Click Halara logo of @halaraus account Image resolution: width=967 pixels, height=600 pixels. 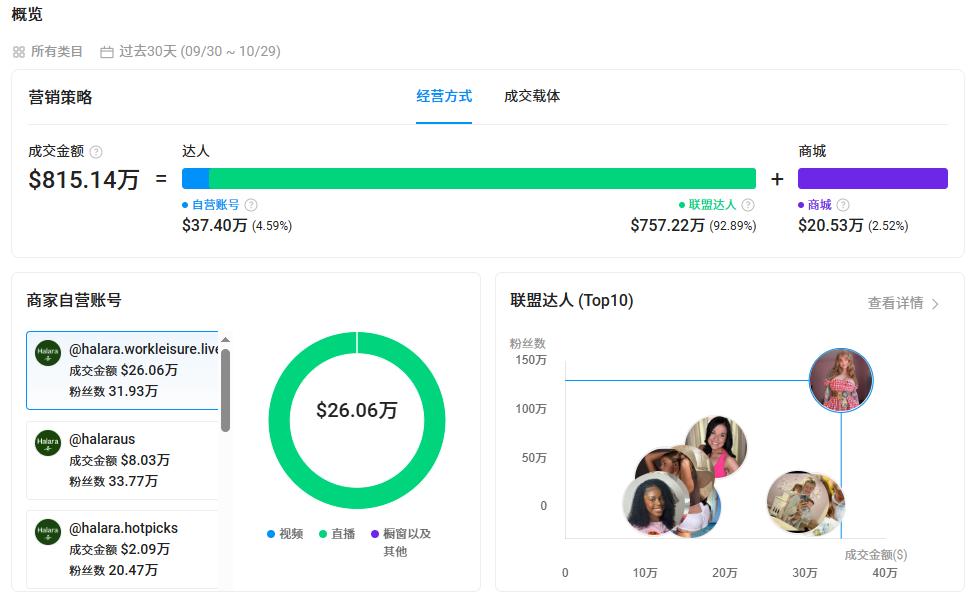tap(48, 442)
